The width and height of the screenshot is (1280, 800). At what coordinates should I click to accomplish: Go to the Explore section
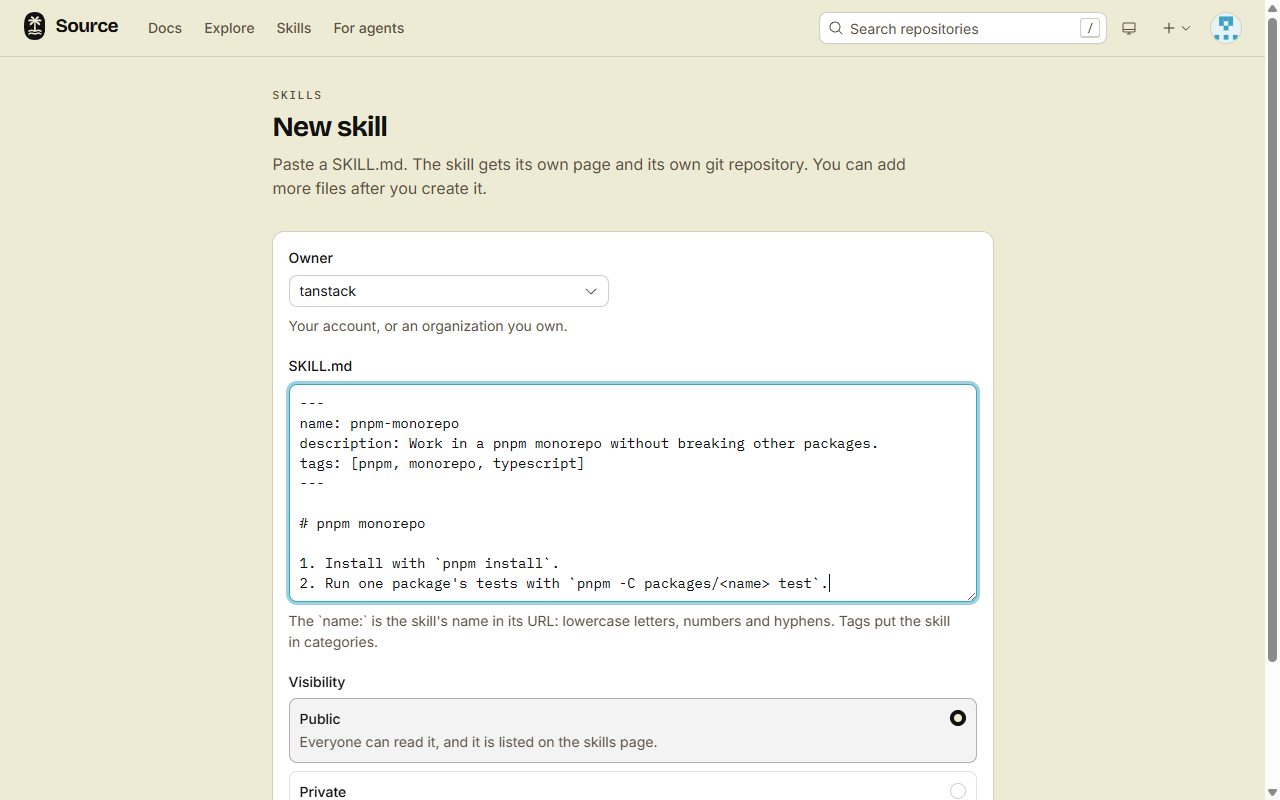pos(229,28)
